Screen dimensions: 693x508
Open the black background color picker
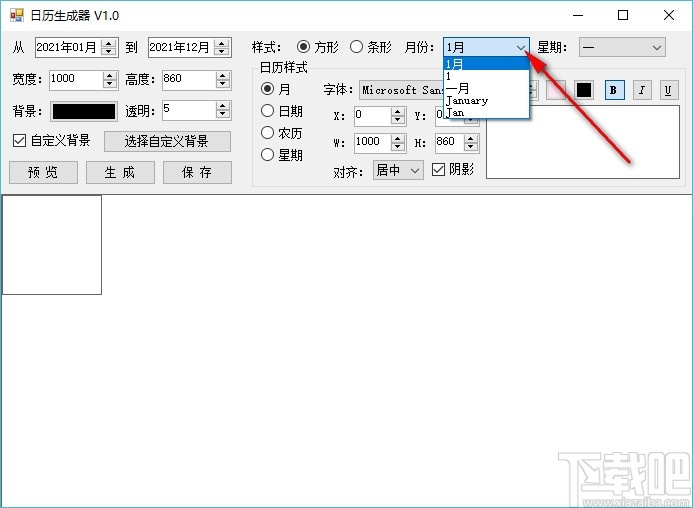(84, 111)
